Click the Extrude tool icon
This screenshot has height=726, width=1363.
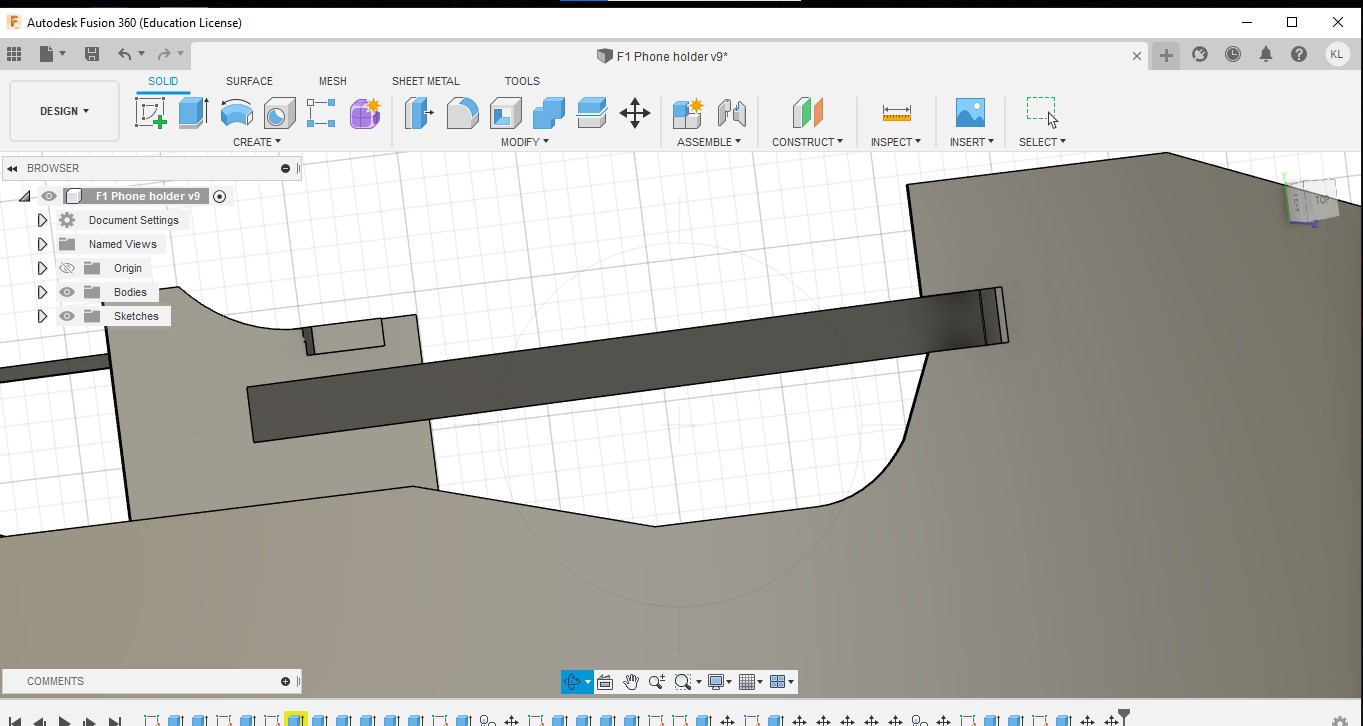coord(193,113)
